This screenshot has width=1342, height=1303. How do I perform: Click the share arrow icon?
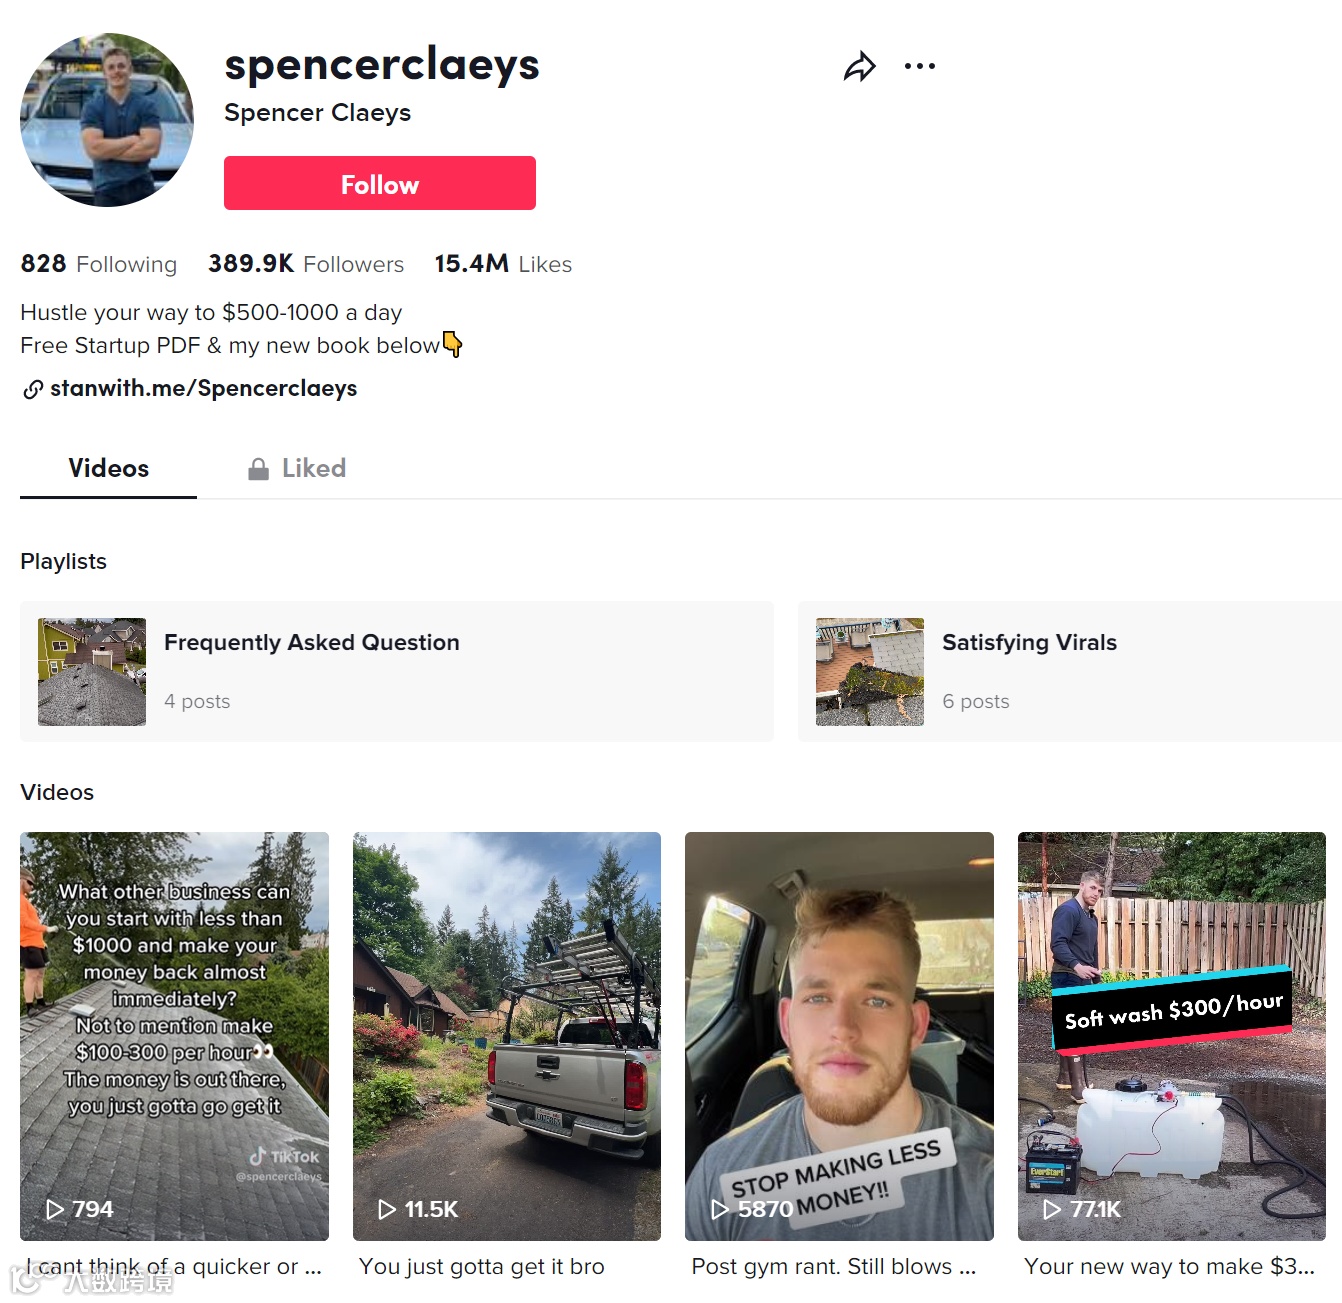point(859,67)
